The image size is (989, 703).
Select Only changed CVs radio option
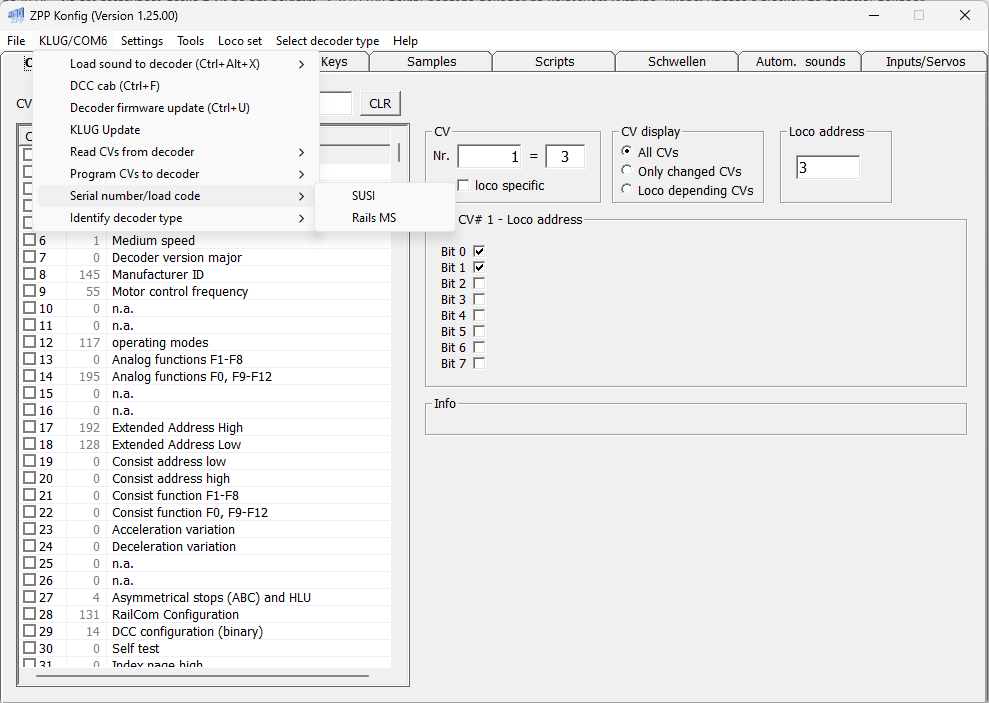tap(627, 171)
